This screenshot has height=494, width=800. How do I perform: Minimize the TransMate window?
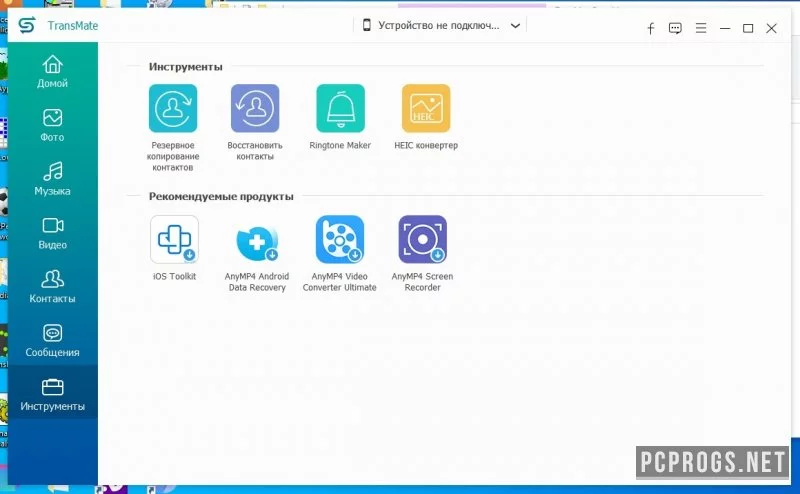coord(724,29)
